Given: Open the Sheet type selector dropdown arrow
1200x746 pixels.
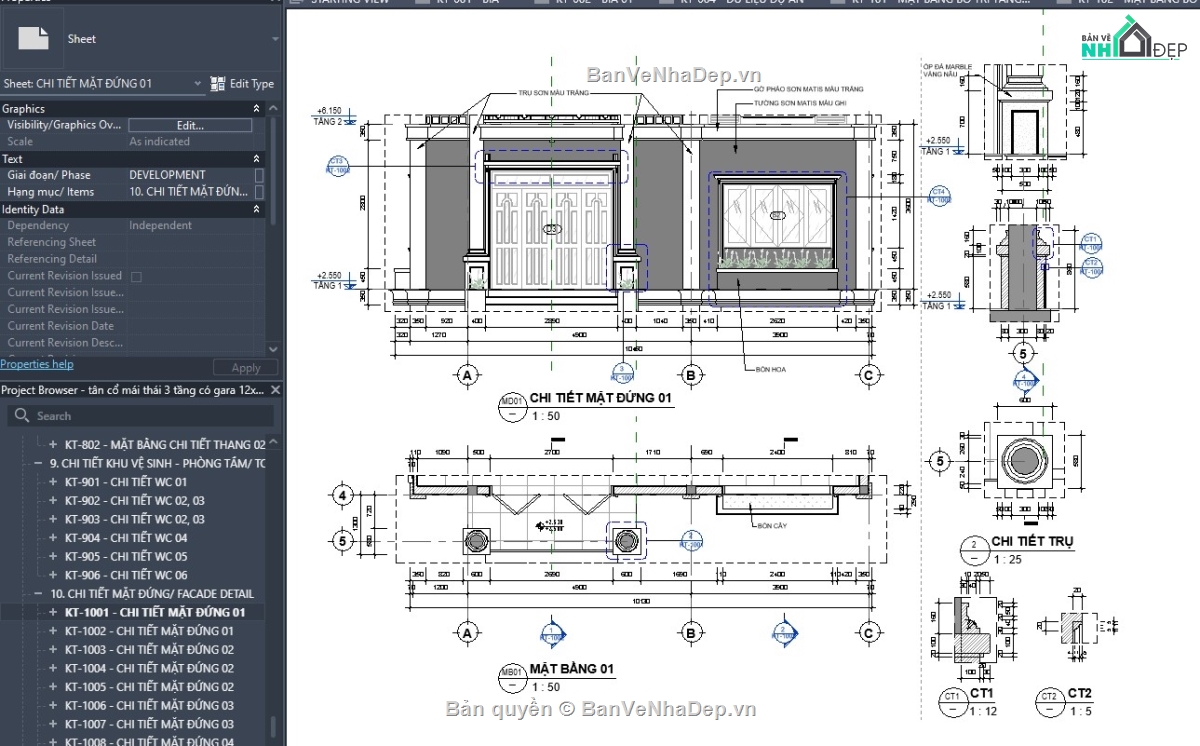Looking at the screenshot, I should coord(275,39).
